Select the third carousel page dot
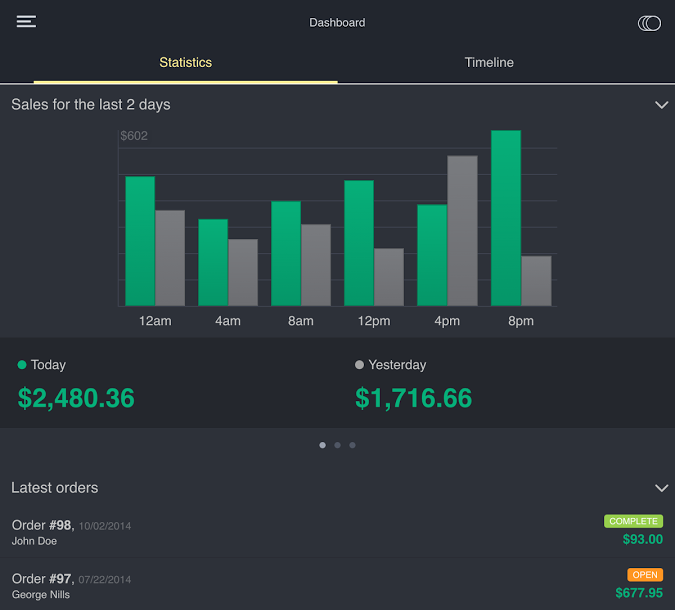This screenshot has width=675, height=610. [352, 445]
